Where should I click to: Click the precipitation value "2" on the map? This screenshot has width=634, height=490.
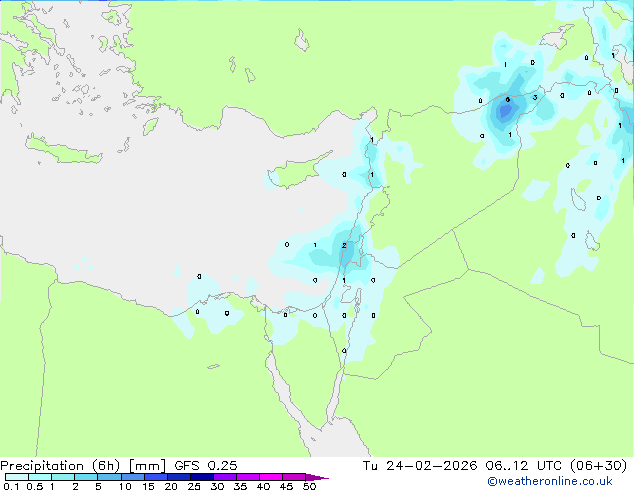344,245
